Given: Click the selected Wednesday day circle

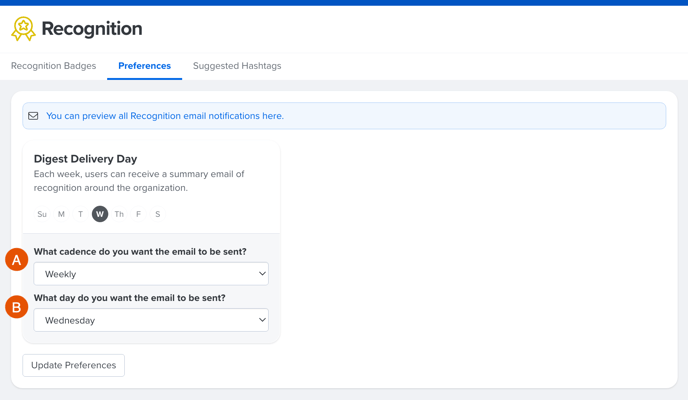Looking at the screenshot, I should coord(100,214).
